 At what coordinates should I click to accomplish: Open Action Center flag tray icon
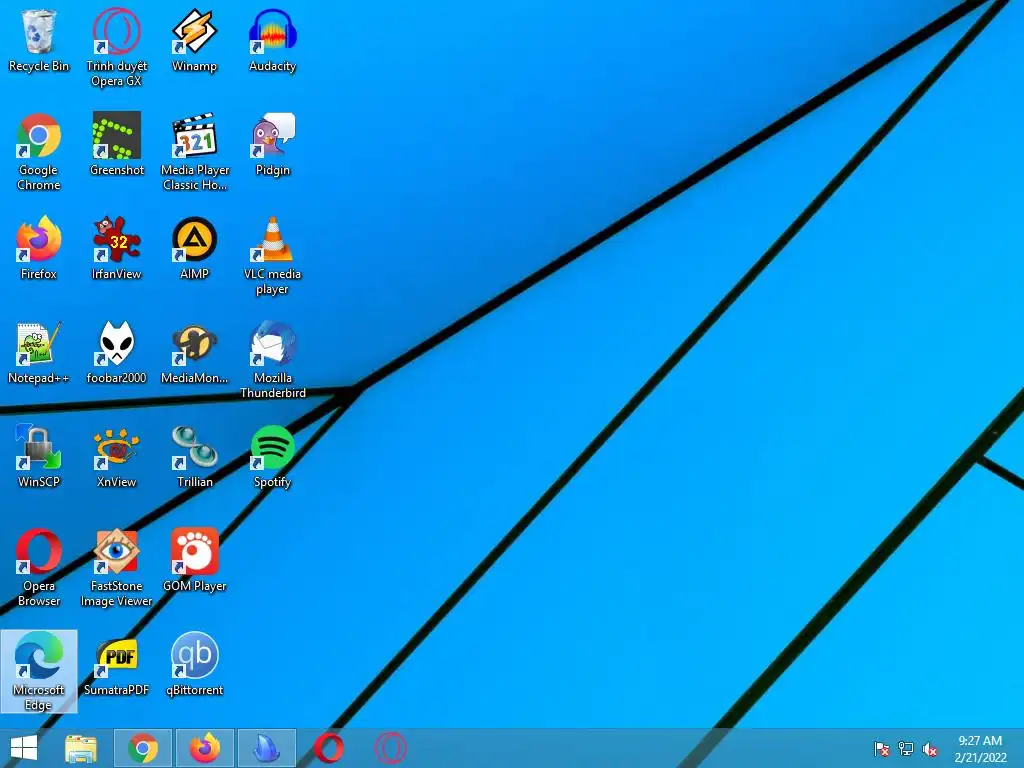pos(882,749)
